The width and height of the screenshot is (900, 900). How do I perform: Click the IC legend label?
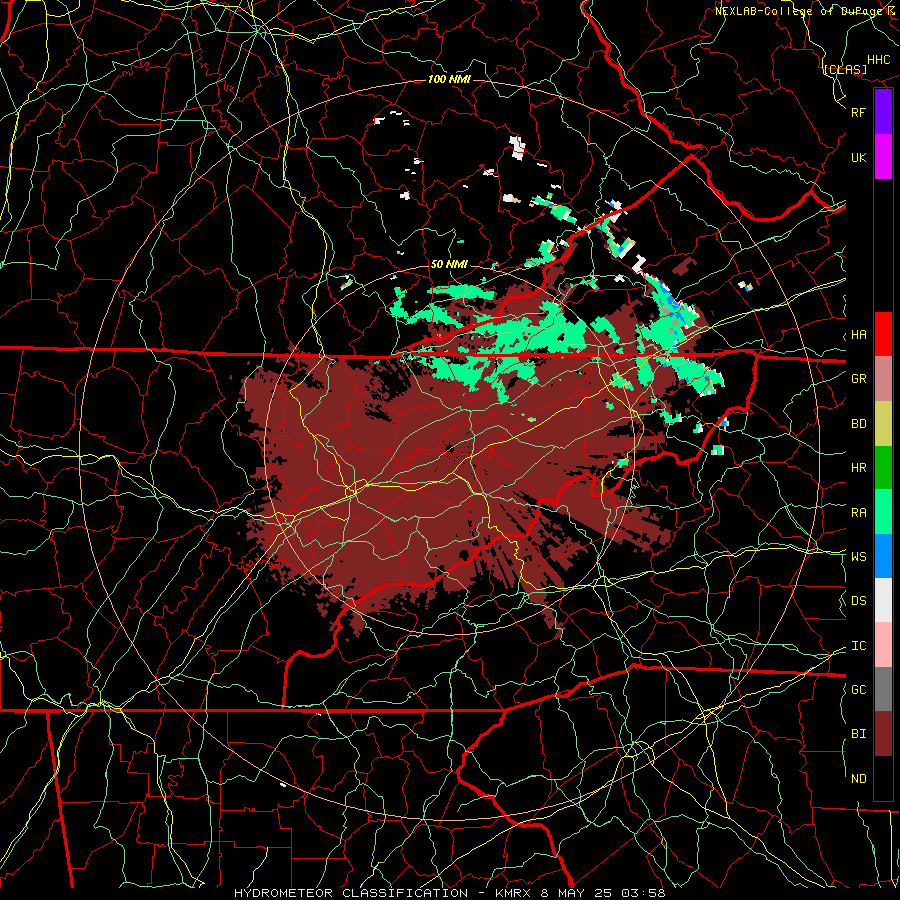click(859, 646)
